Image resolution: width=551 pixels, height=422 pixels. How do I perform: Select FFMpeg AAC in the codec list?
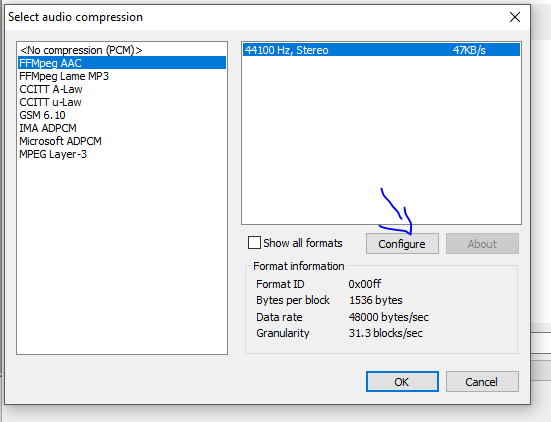122,63
